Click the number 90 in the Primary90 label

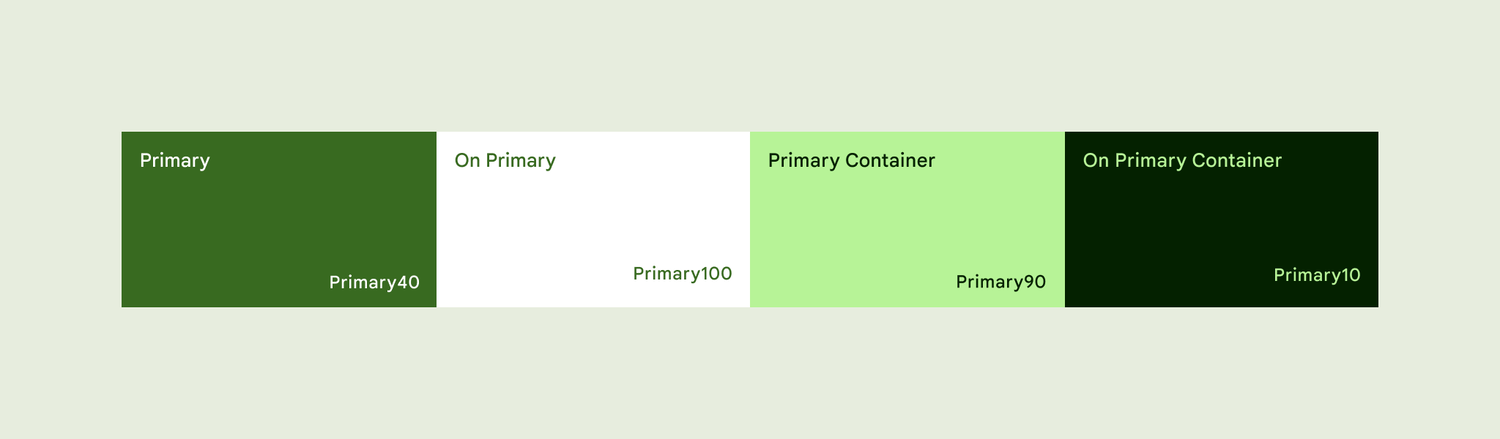click(1035, 283)
